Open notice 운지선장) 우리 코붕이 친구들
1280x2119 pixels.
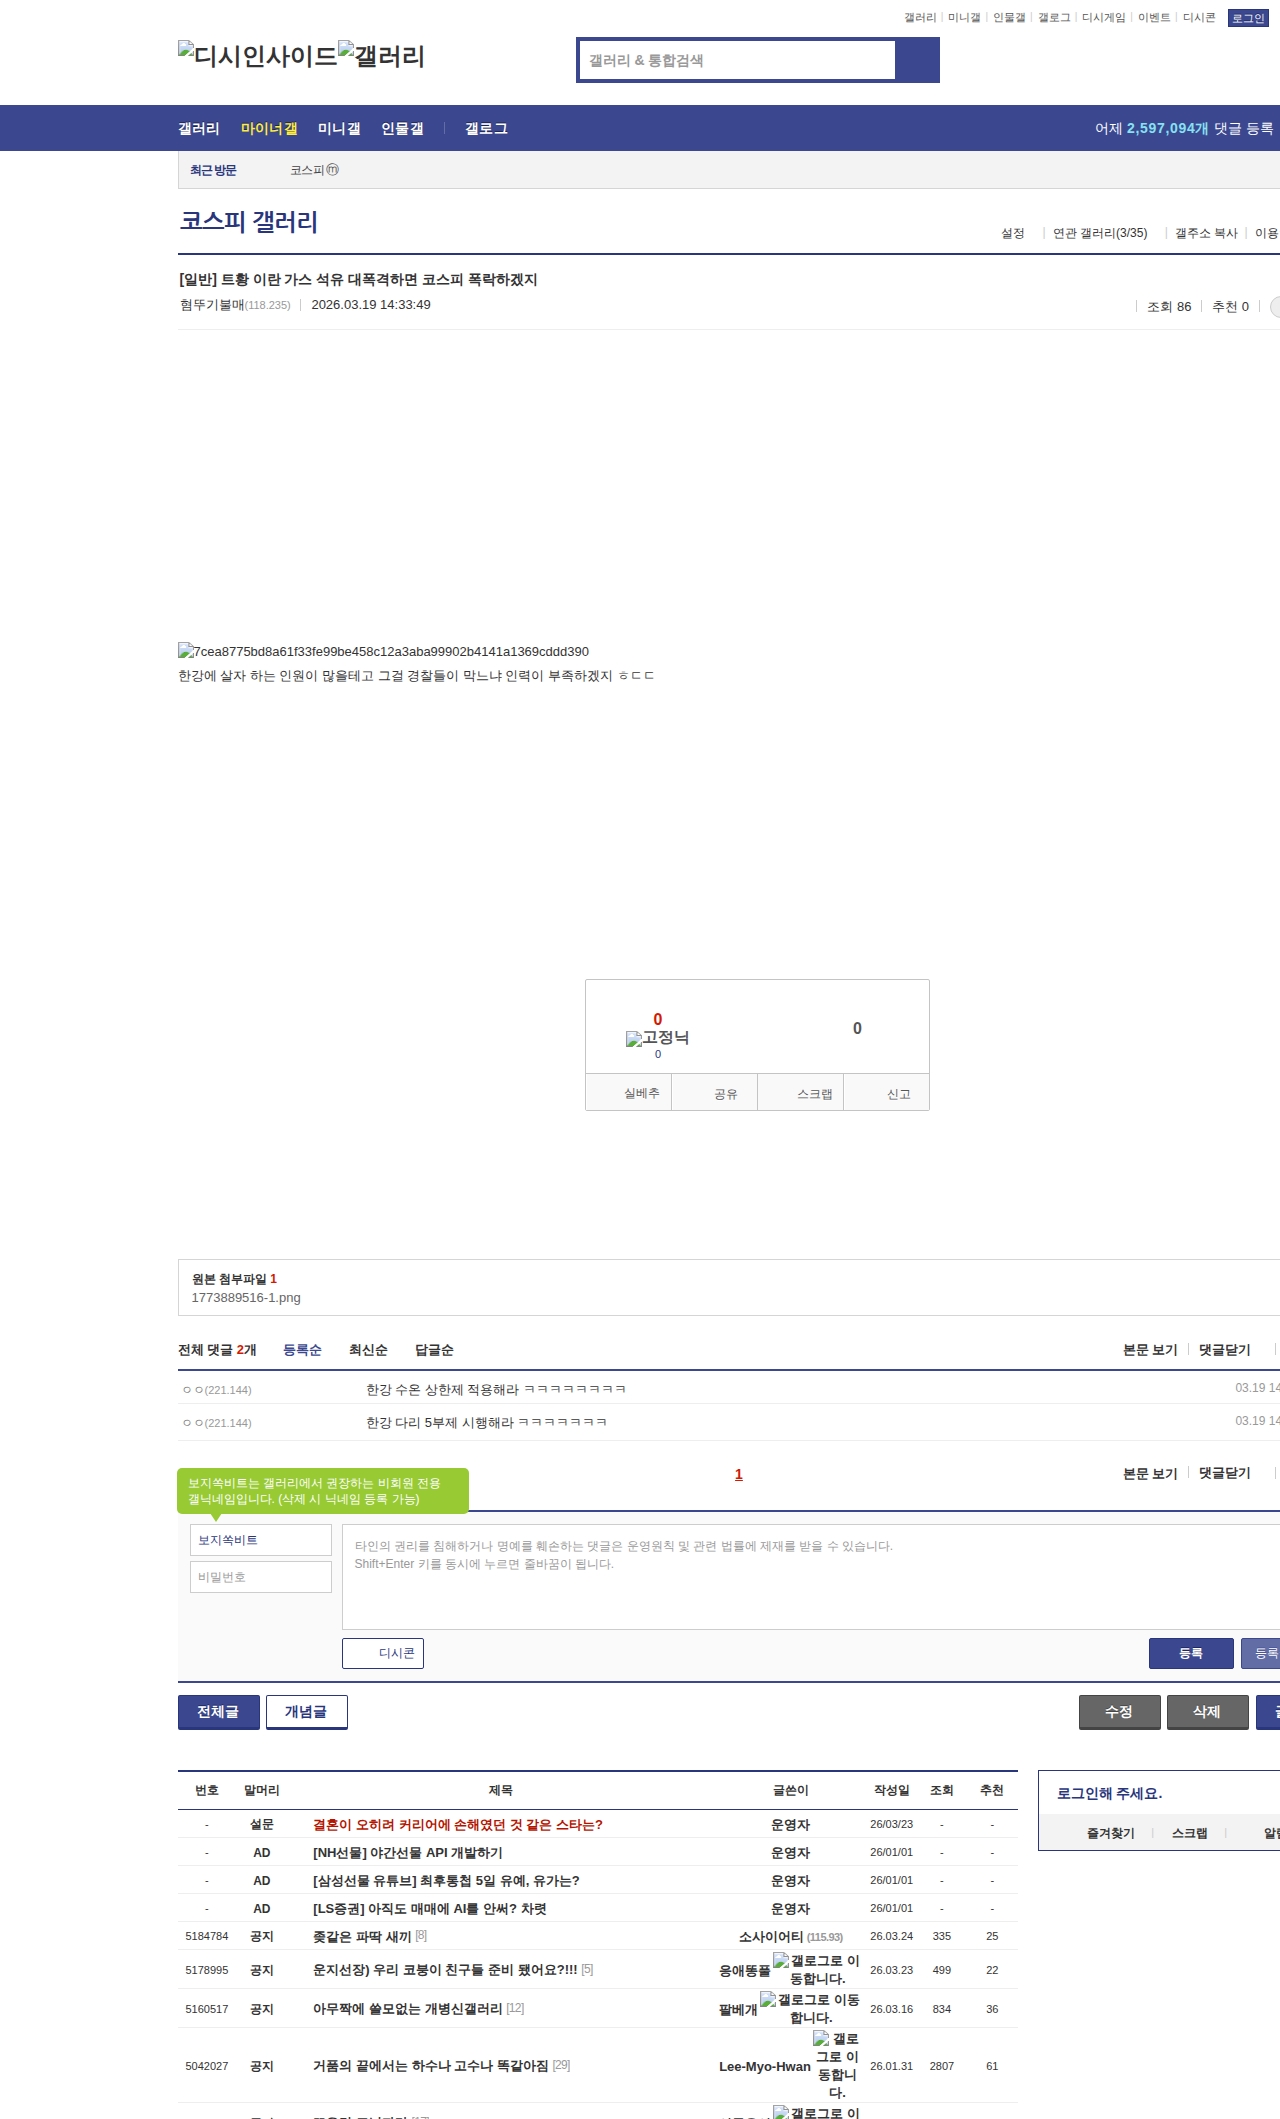click(445, 1970)
